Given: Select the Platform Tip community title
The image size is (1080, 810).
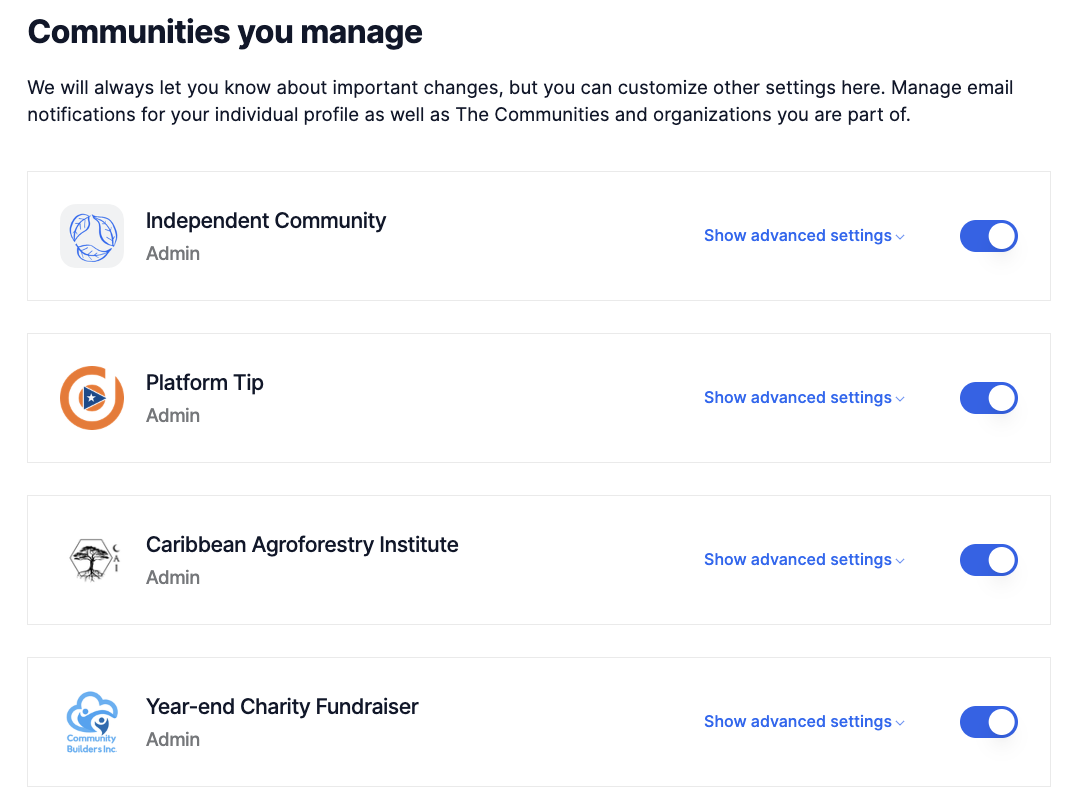Looking at the screenshot, I should 205,383.
